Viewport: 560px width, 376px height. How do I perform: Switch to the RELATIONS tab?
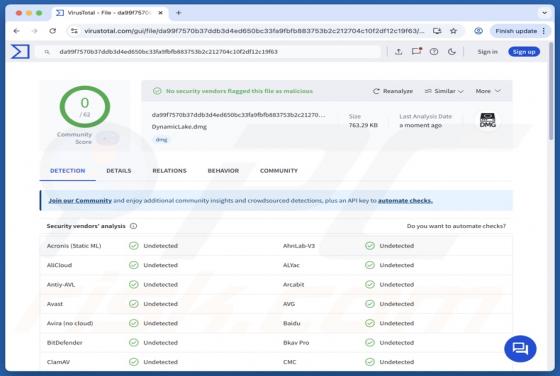[x=169, y=171]
